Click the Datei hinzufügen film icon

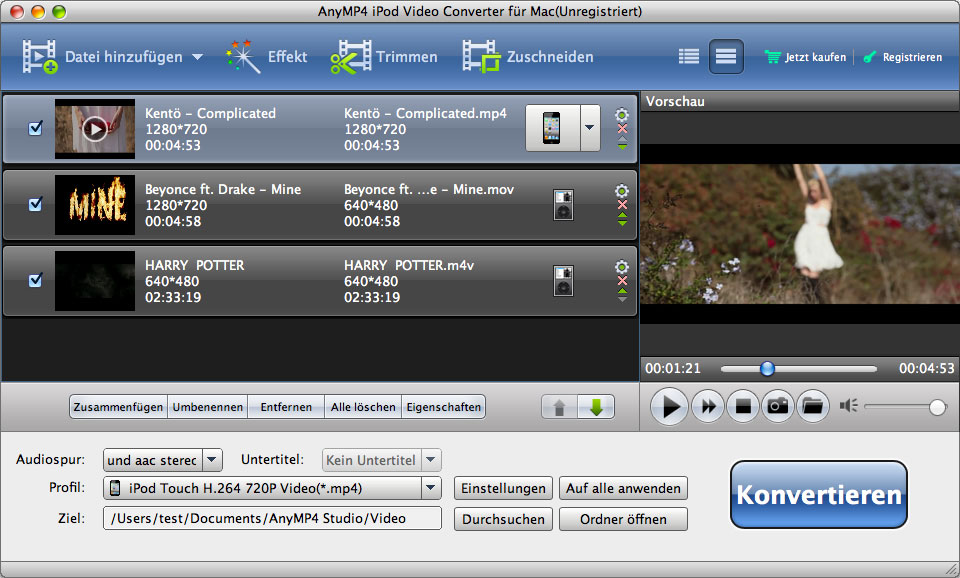coord(40,56)
